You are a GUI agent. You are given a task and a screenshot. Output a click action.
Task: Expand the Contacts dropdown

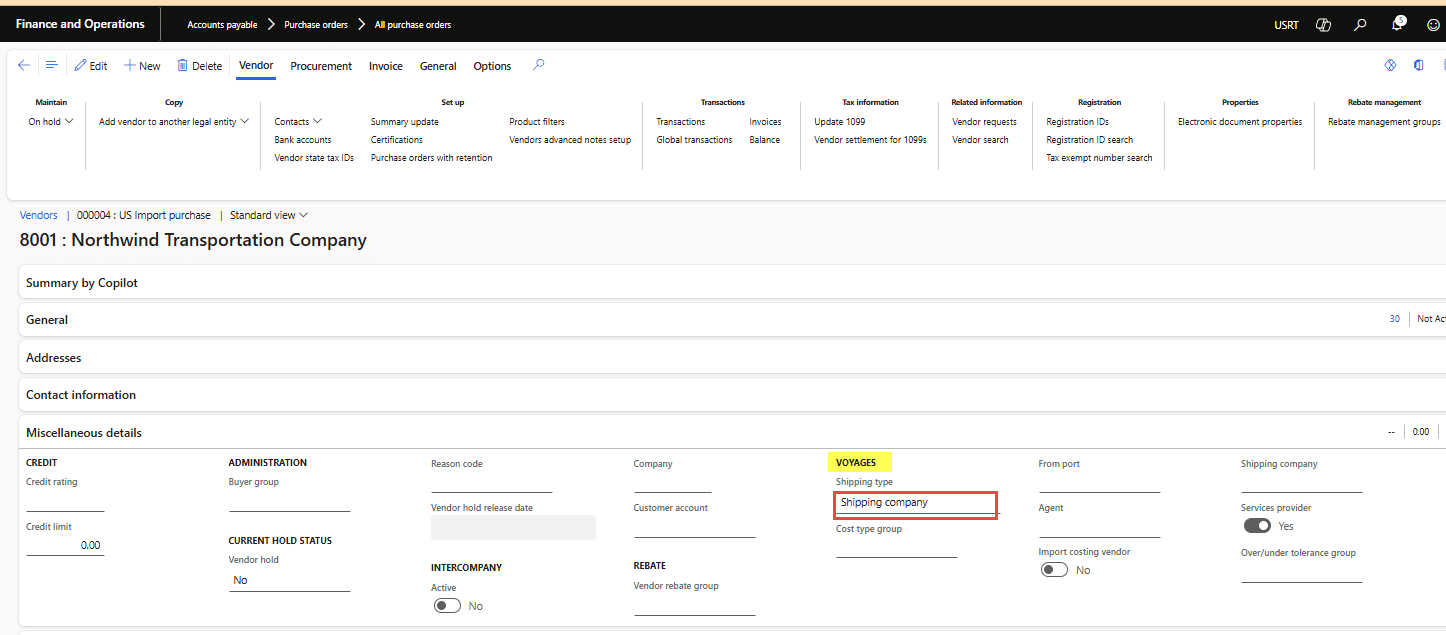click(296, 121)
